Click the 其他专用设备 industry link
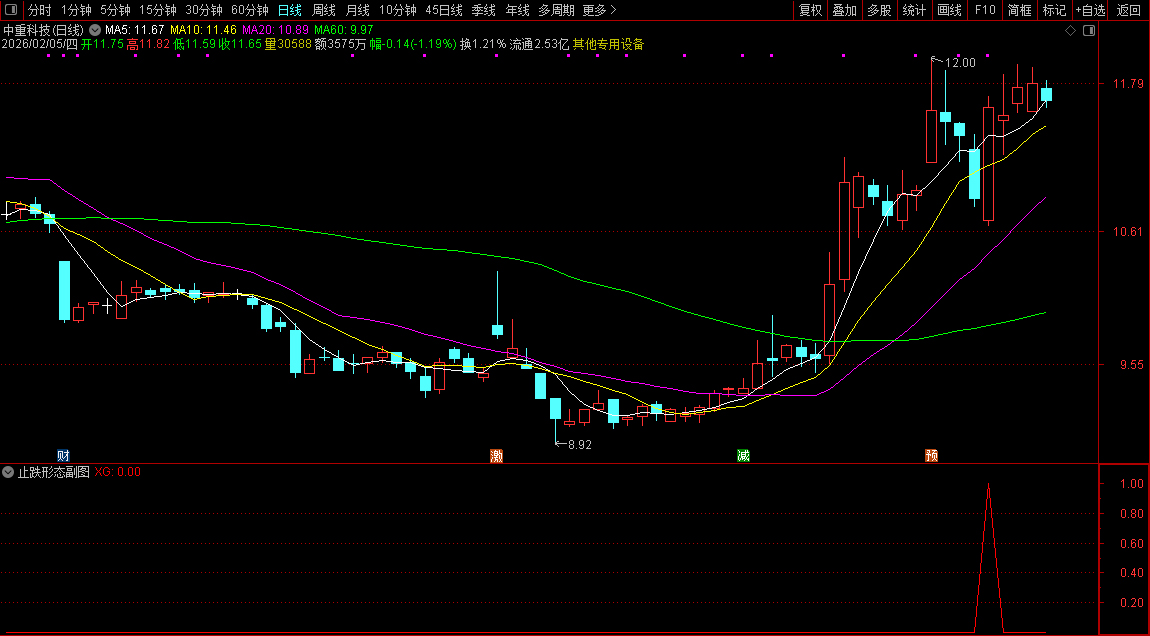The height and width of the screenshot is (636, 1150). pyautogui.click(x=608, y=44)
